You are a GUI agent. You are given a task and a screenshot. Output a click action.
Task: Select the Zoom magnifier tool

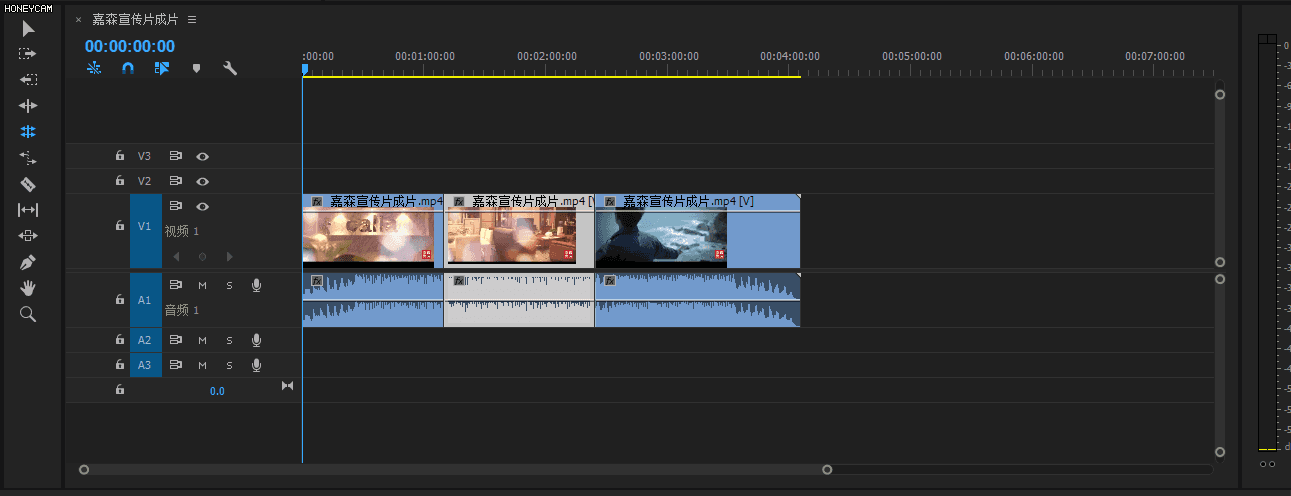pos(28,314)
